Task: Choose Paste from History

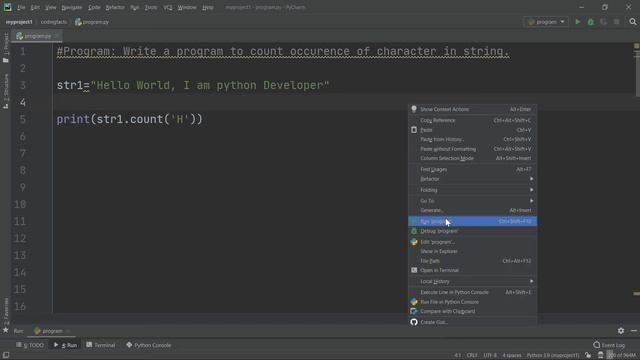Action: 473,139
